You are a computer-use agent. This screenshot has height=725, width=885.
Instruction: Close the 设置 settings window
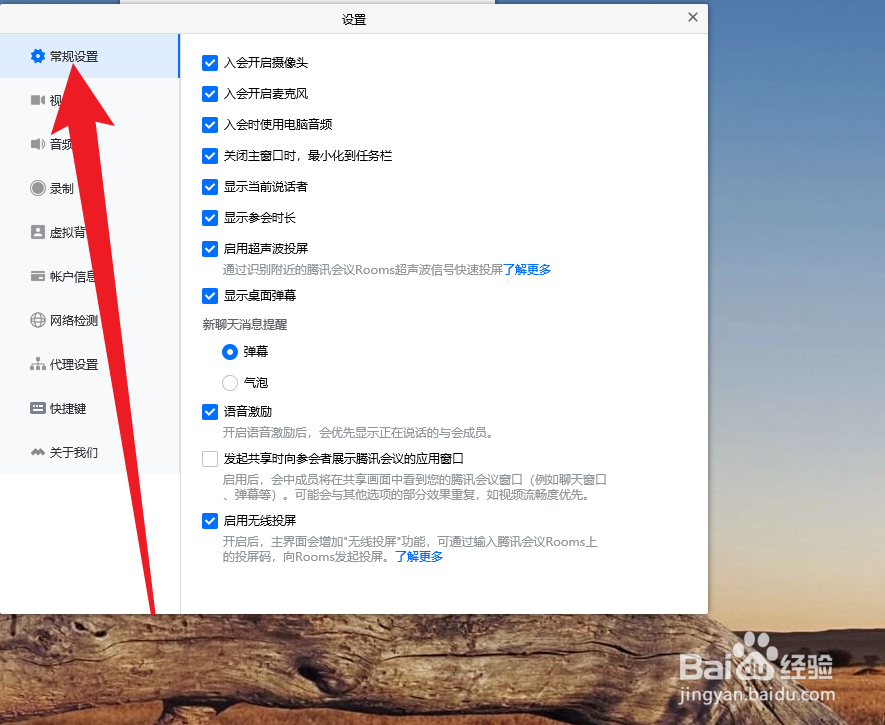tap(691, 18)
